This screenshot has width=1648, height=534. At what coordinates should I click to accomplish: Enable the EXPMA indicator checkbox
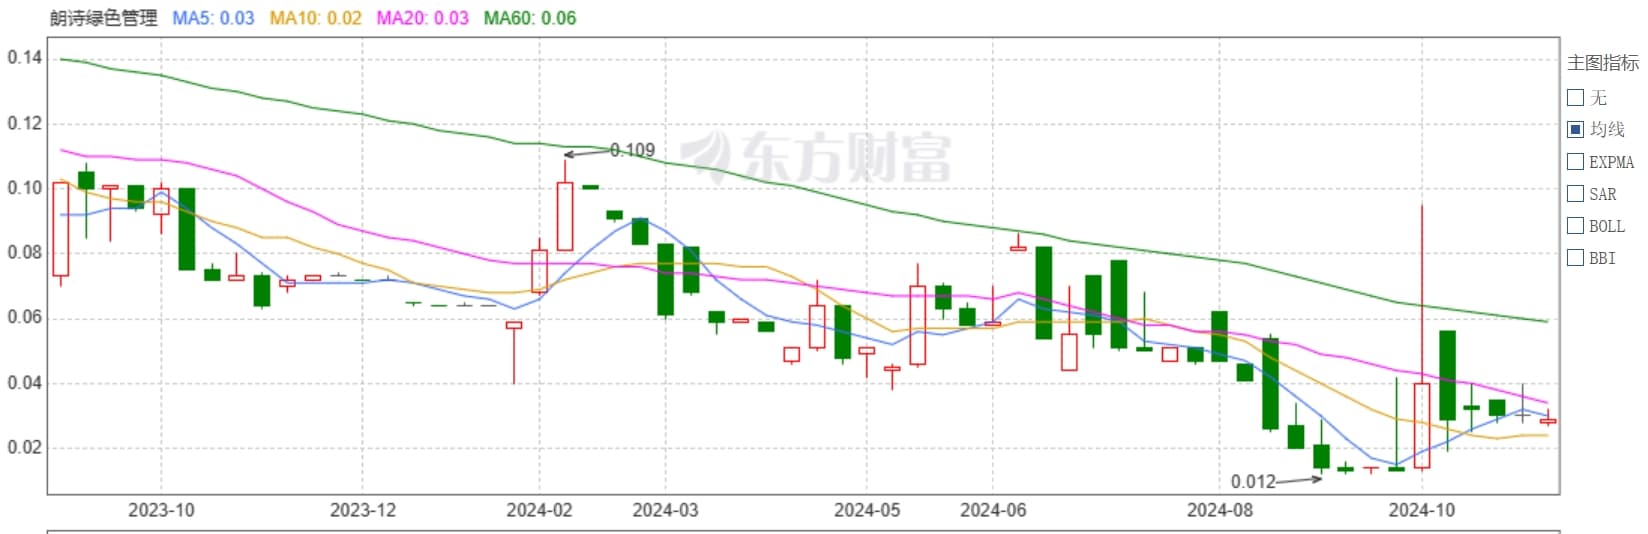click(x=1575, y=161)
